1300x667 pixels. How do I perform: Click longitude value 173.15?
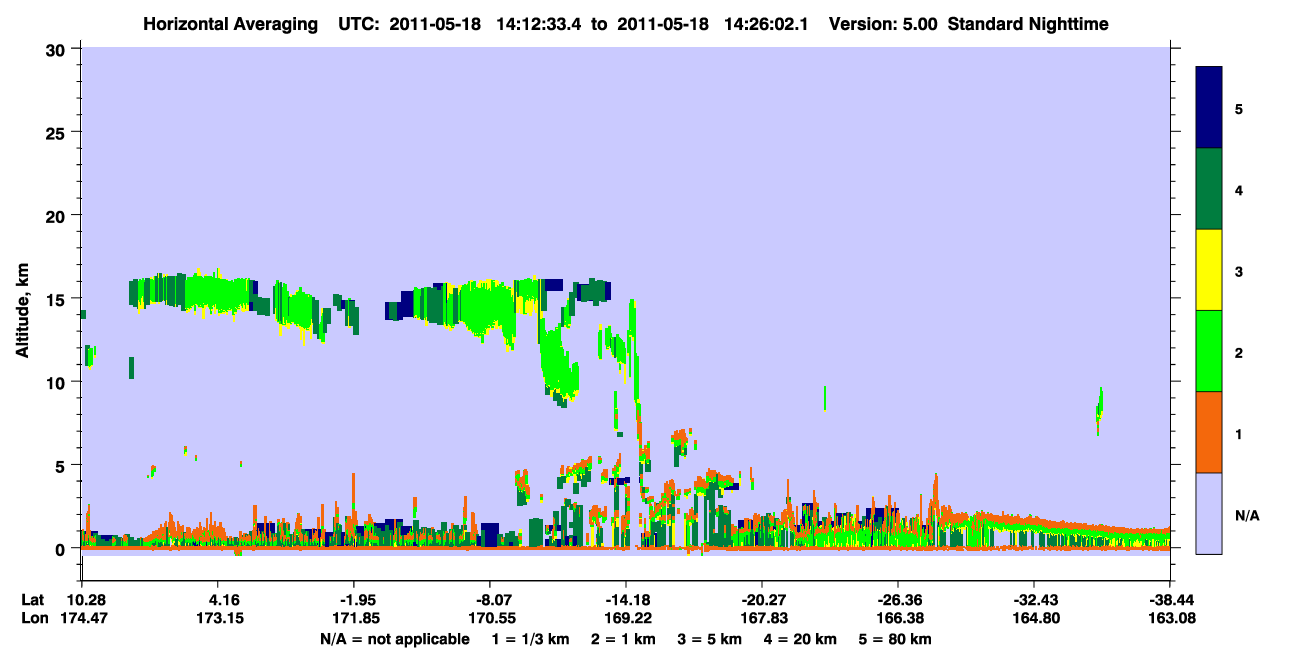pyautogui.click(x=221, y=618)
